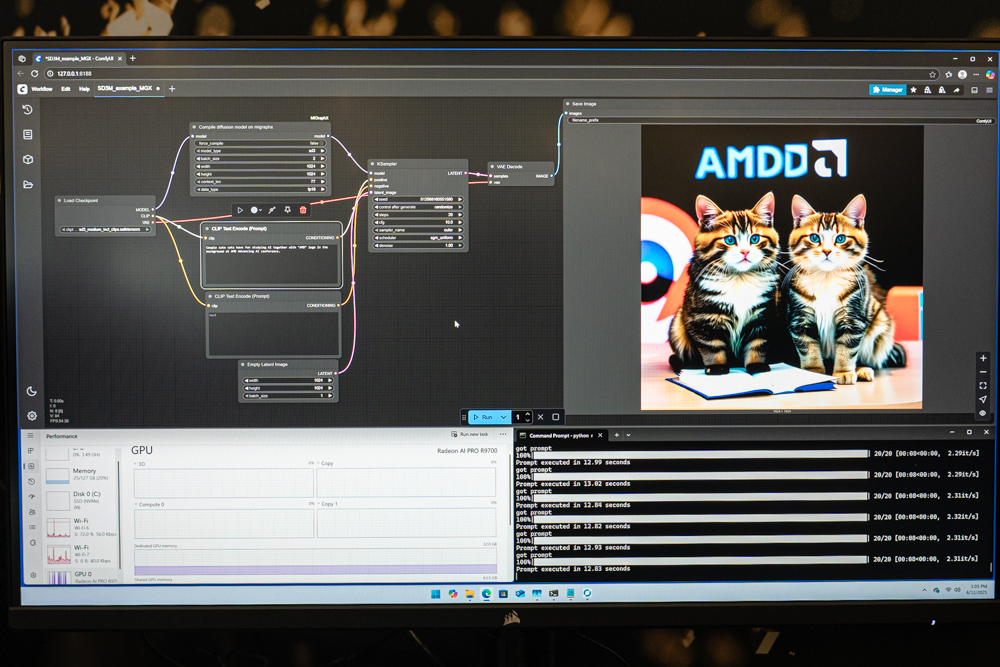Collapse the KSampler node via its title dot
The width and height of the screenshot is (1000, 667).
click(372, 164)
